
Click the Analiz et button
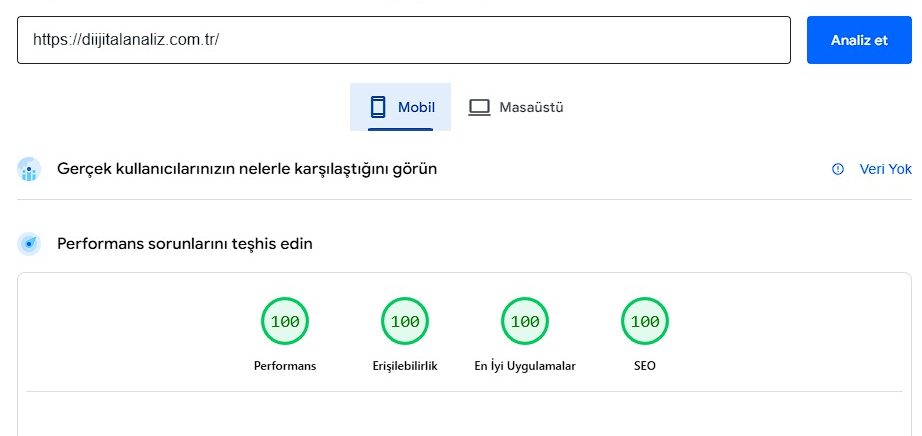[859, 40]
